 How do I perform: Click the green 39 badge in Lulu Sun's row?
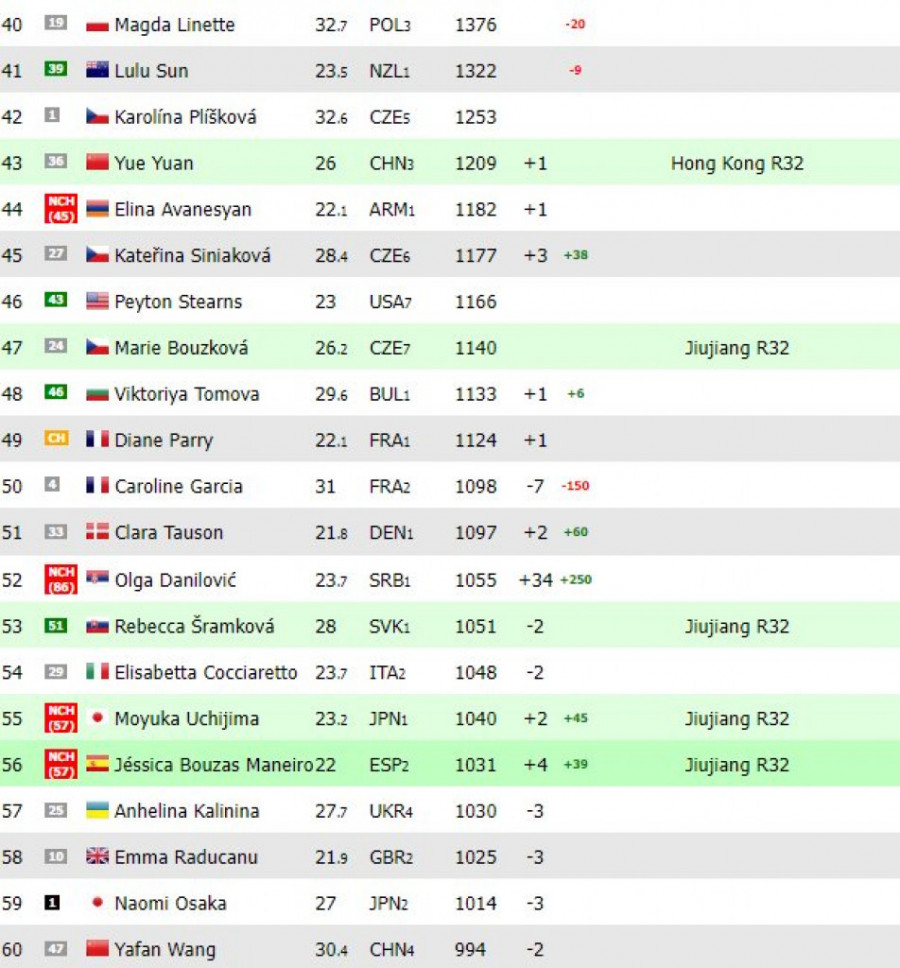56,70
